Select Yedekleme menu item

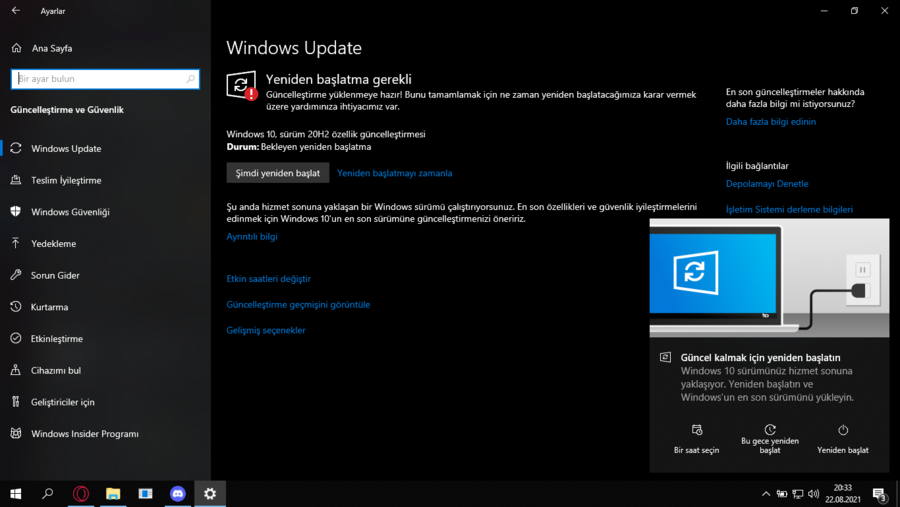click(105, 243)
